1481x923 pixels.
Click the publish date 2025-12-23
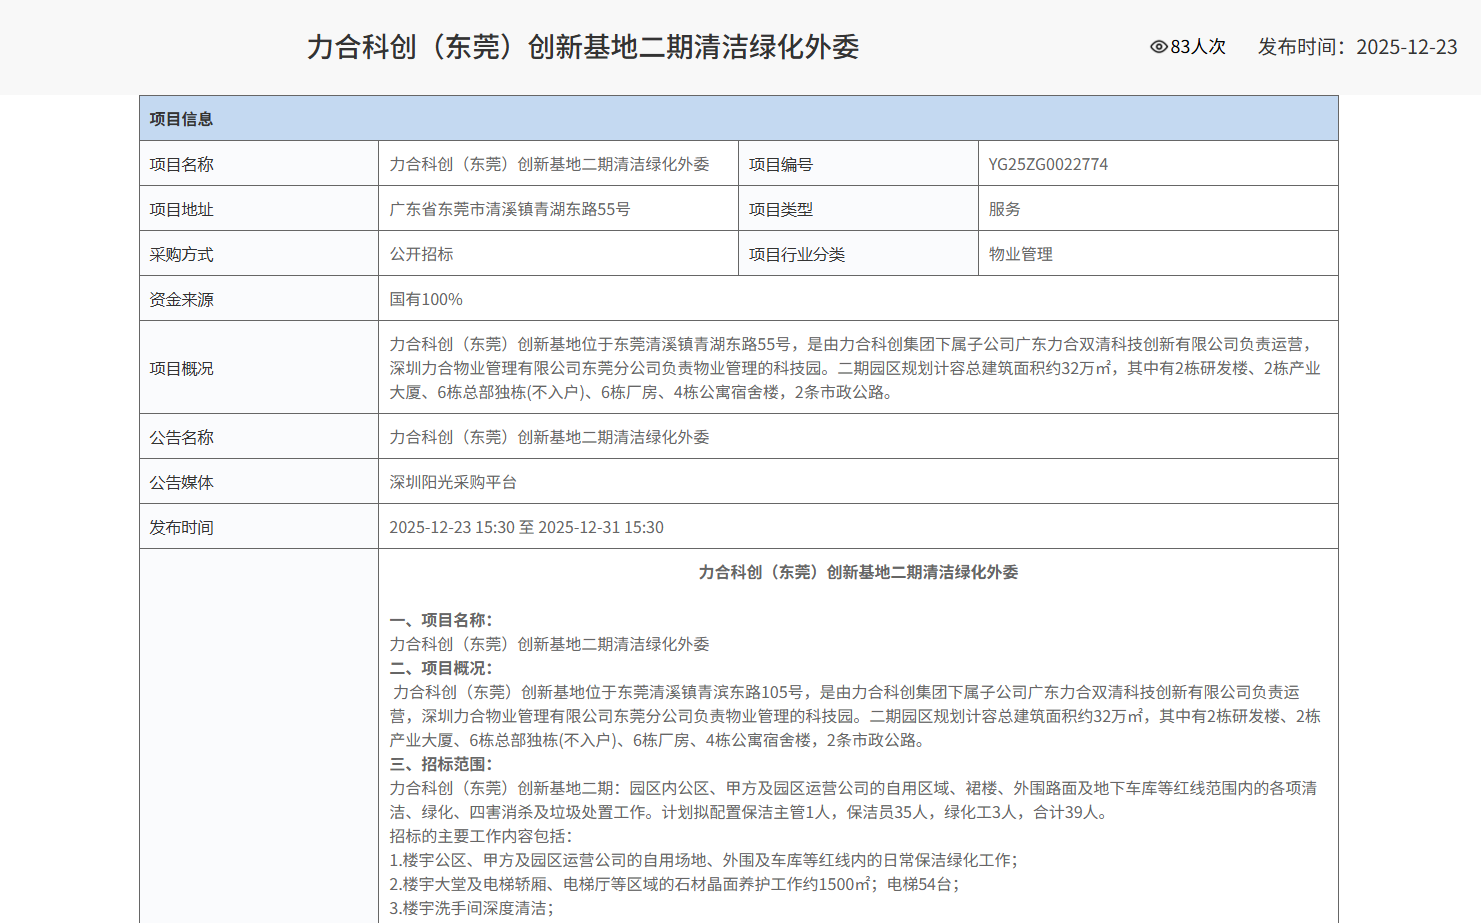(1406, 47)
